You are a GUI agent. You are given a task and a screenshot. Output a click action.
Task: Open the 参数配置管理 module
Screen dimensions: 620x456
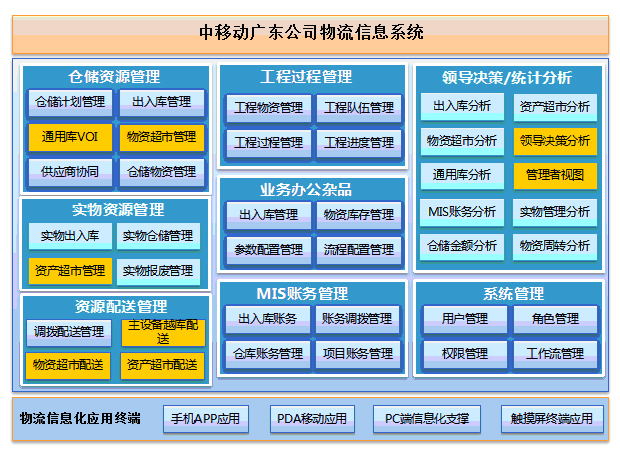(268, 249)
